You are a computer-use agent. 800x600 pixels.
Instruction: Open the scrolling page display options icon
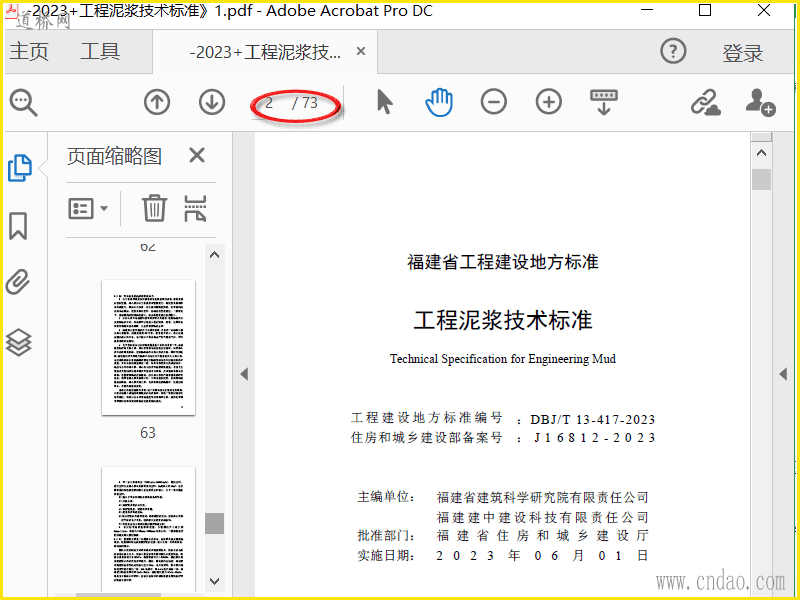604,102
